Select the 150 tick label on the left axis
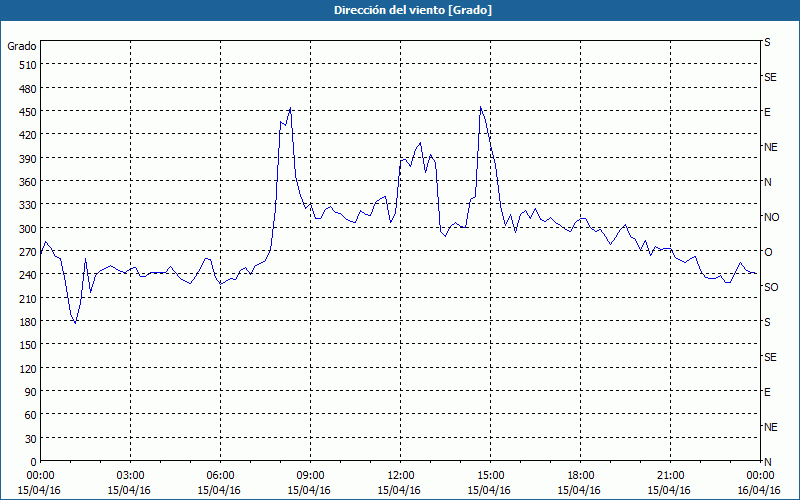The width and height of the screenshot is (800, 500). point(28,345)
